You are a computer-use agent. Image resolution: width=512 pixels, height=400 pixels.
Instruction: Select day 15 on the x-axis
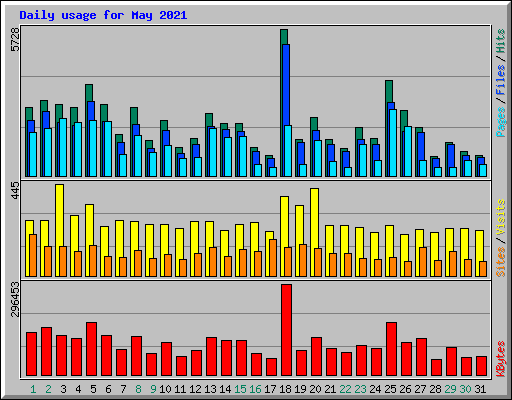240,389
